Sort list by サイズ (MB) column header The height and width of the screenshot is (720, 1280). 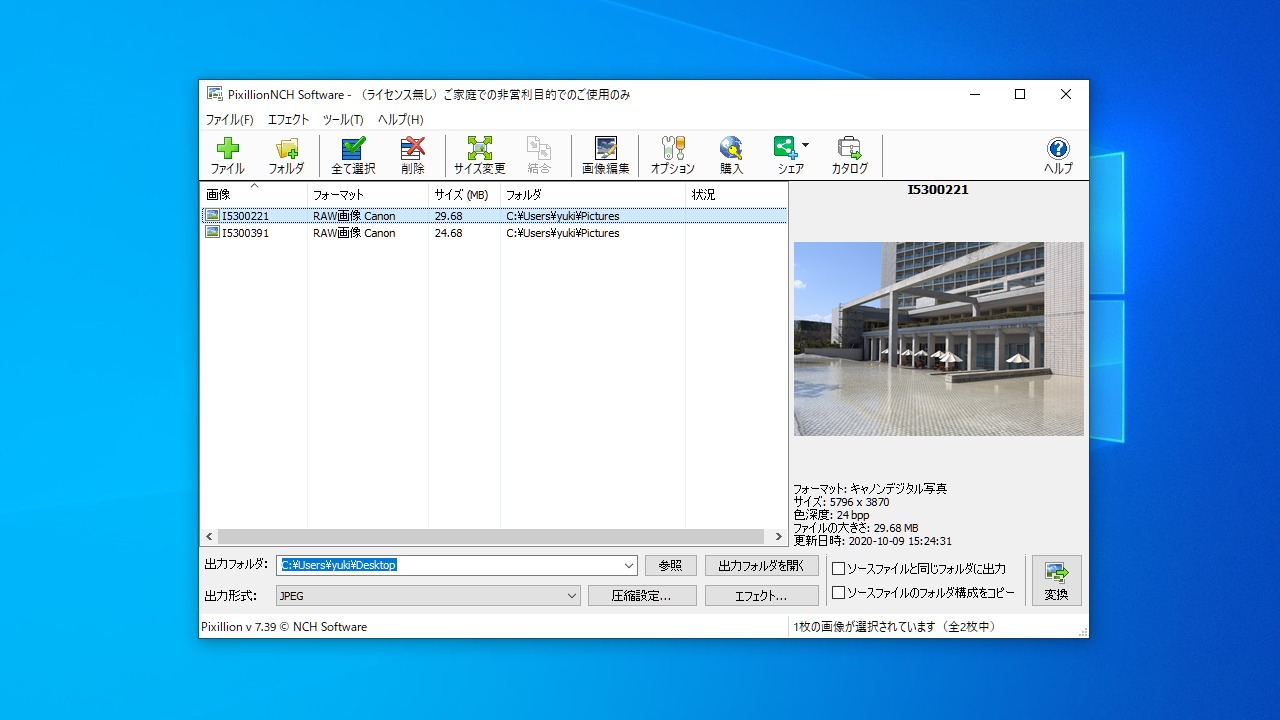coord(465,195)
